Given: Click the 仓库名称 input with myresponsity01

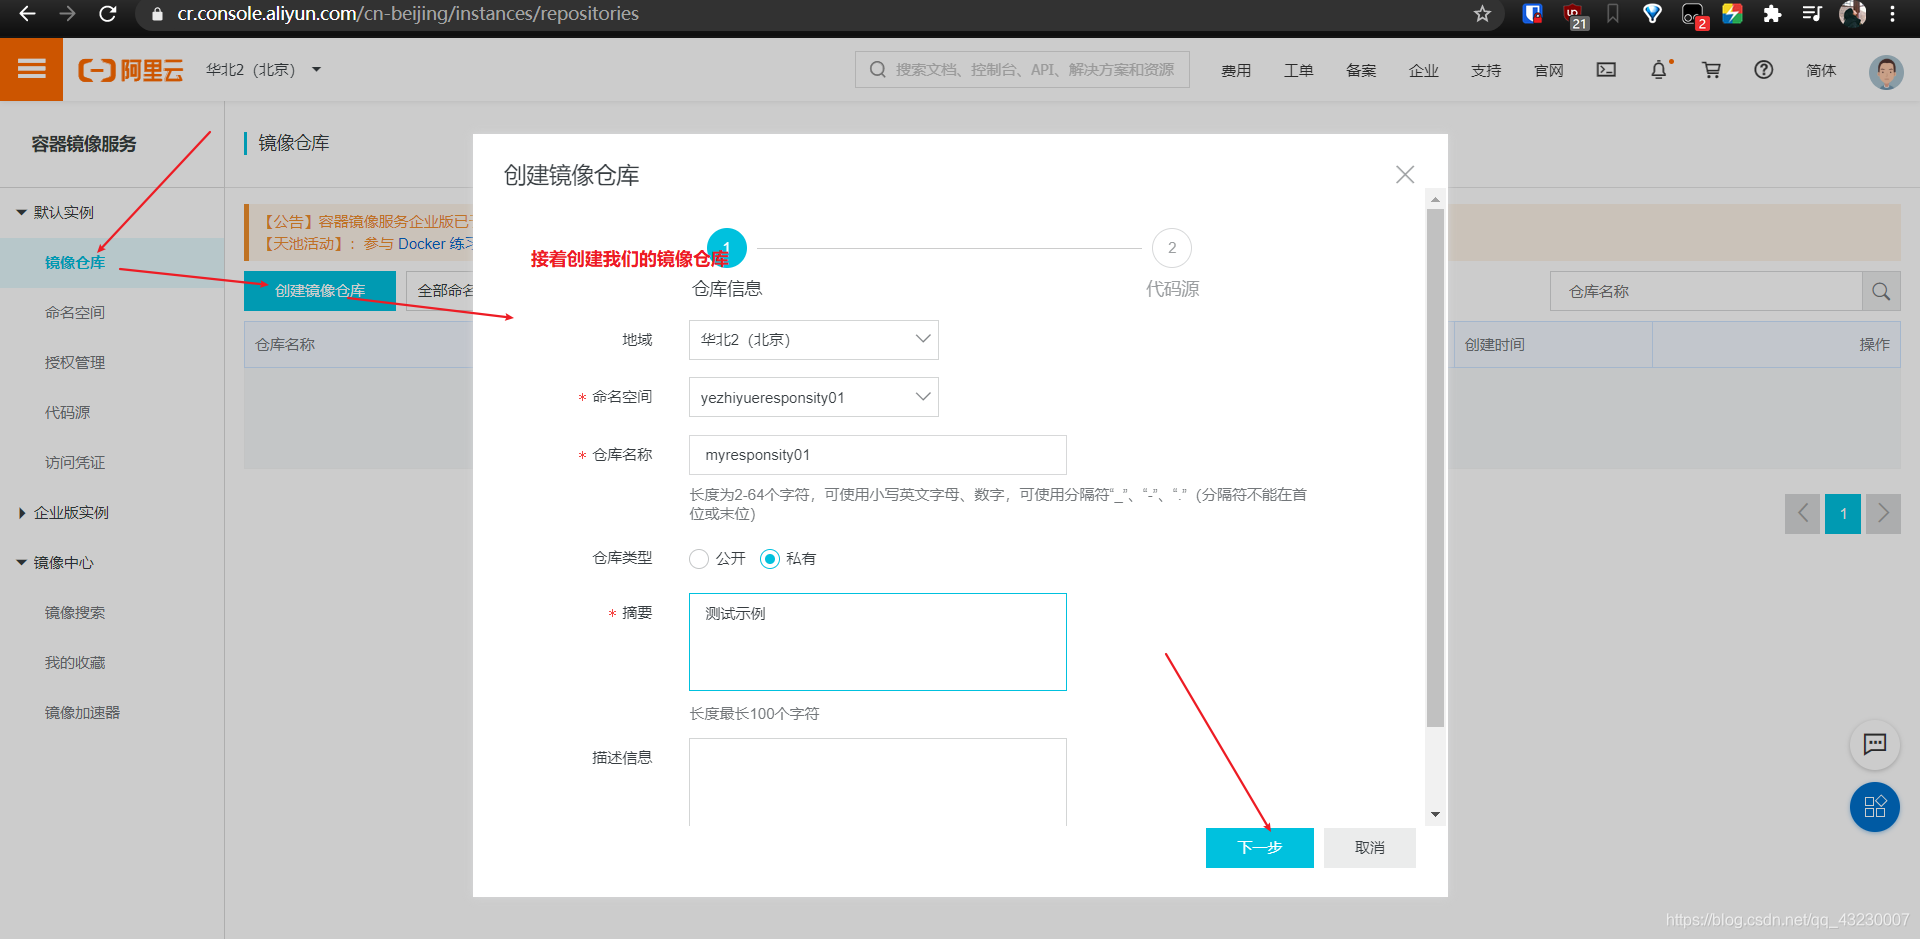Looking at the screenshot, I should pyautogui.click(x=877, y=455).
